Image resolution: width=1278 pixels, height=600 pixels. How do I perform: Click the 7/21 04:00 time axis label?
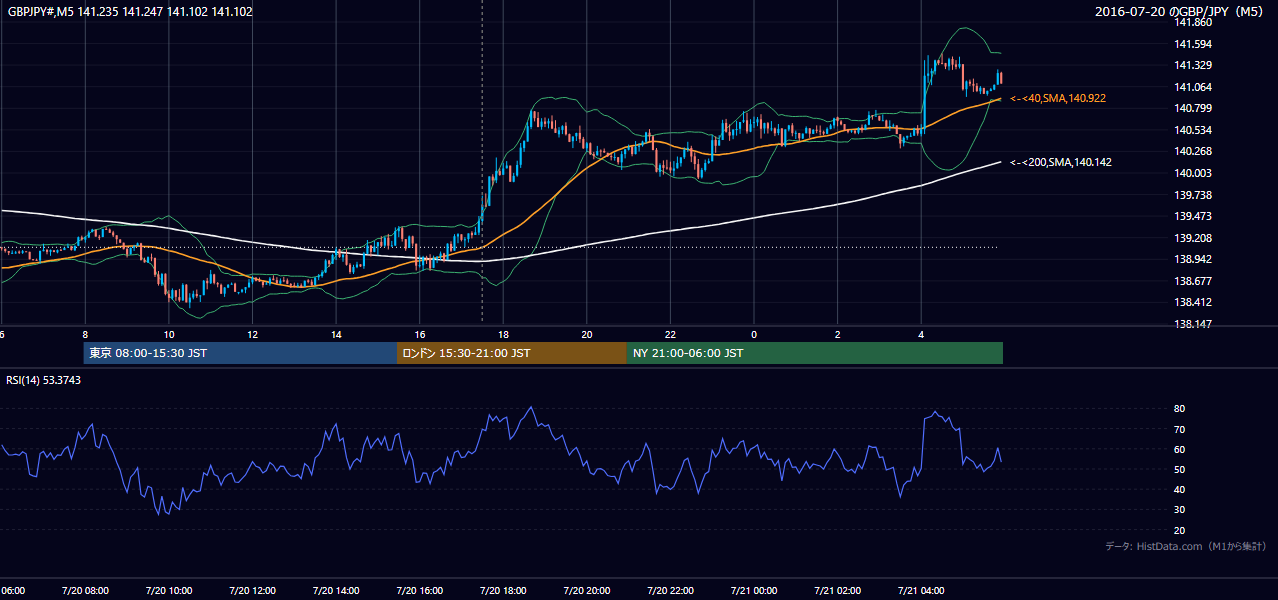(921, 590)
